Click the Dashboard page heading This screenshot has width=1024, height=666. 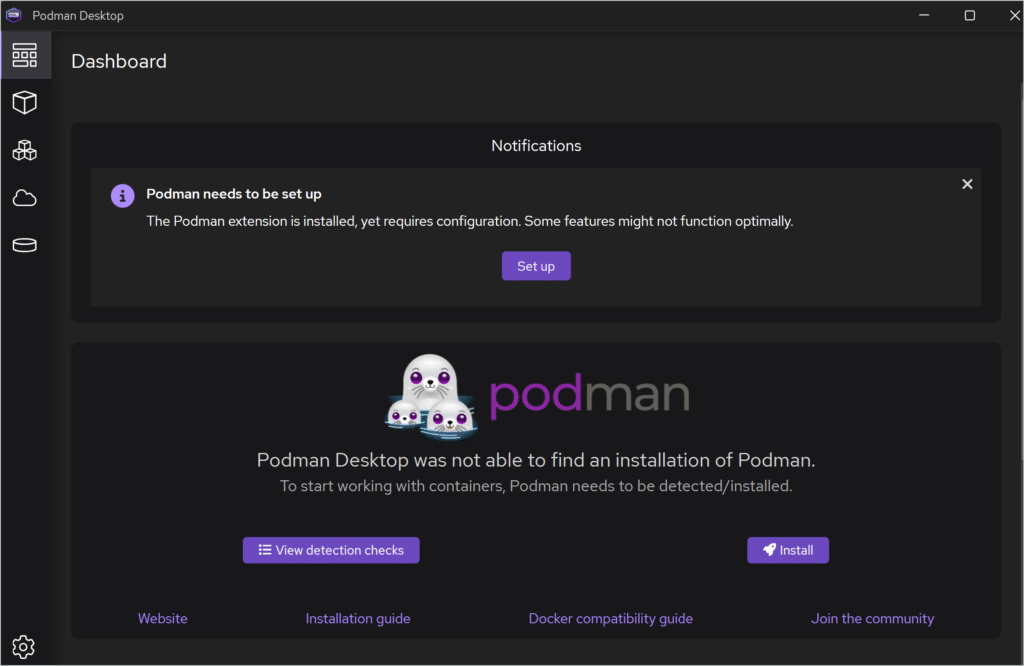click(118, 61)
